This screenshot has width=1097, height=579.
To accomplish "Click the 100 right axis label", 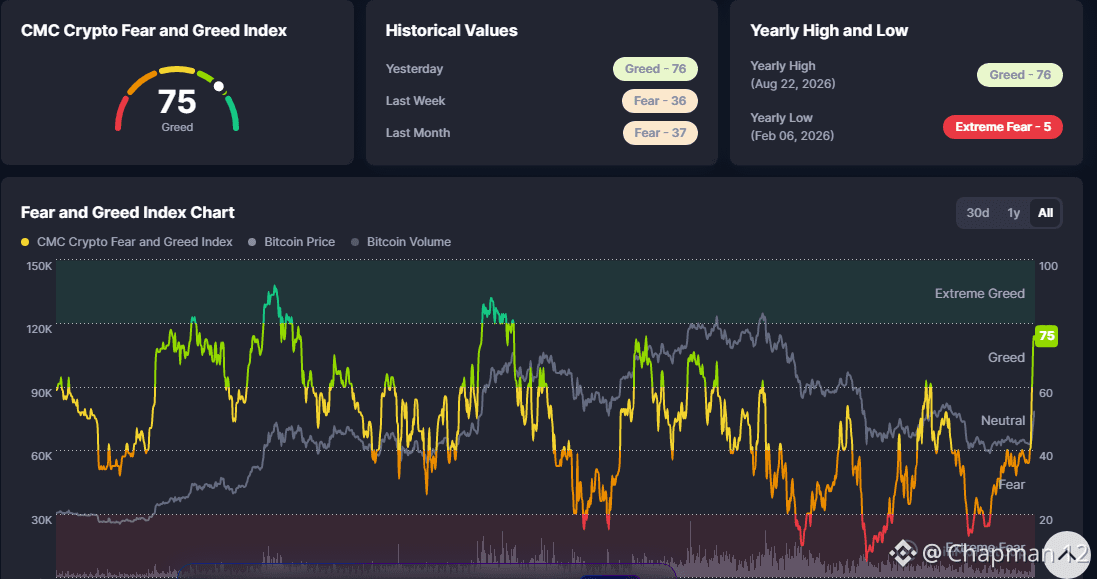I will pyautogui.click(x=1048, y=266).
